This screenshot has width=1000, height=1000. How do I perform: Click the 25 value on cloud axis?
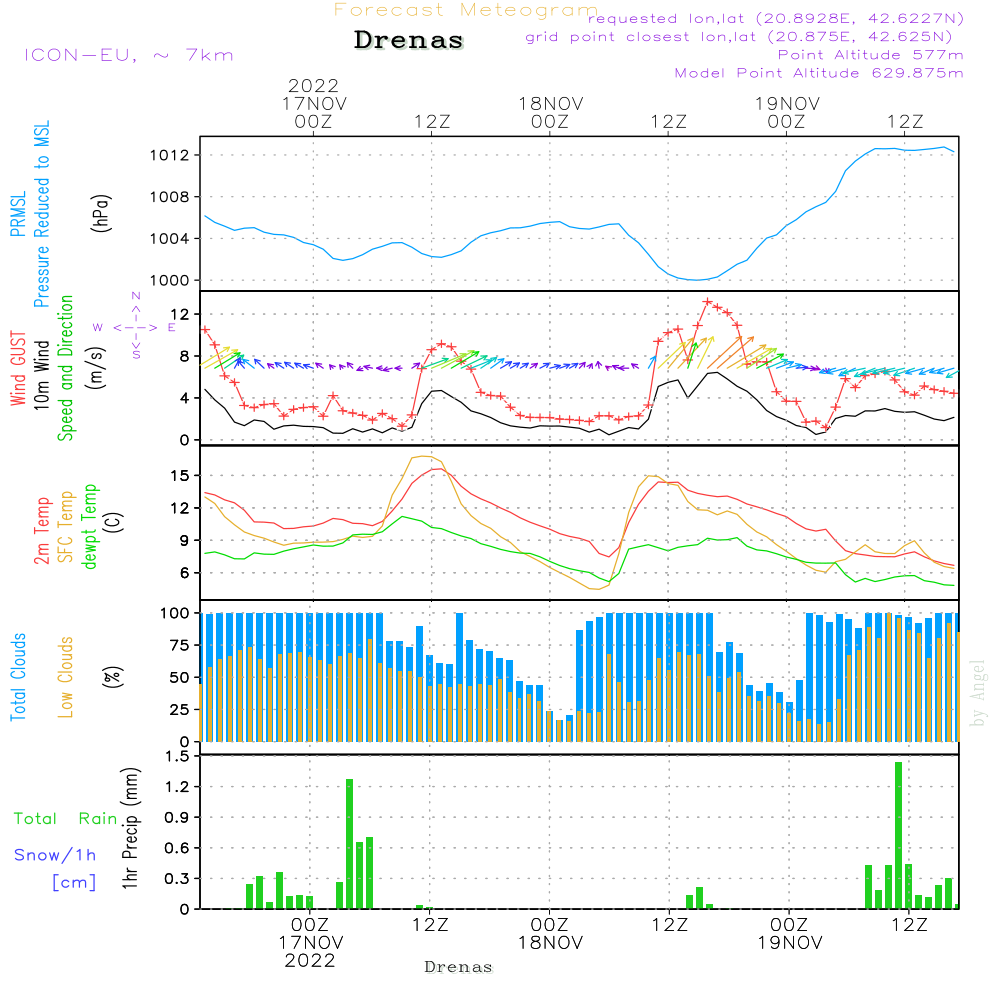180,709
